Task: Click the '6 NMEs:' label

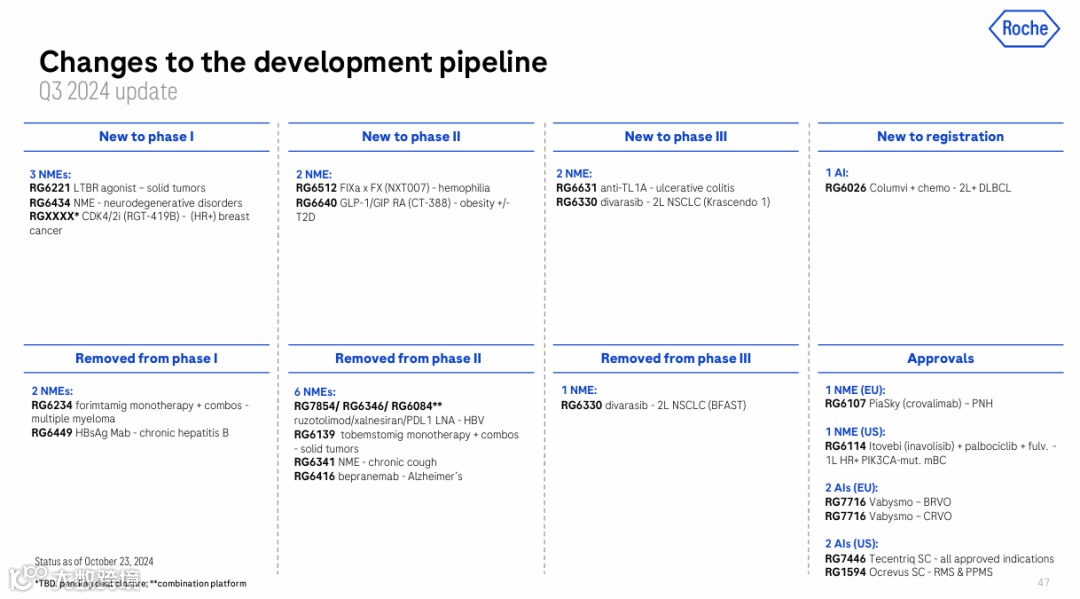Action: [315, 392]
